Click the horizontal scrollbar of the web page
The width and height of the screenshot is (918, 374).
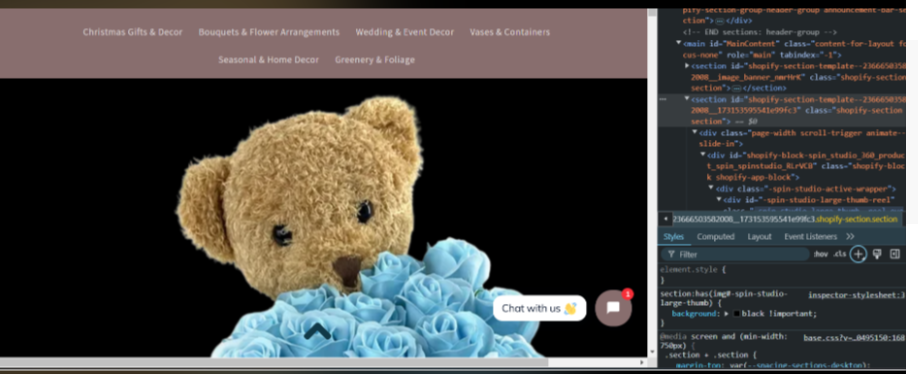click(274, 362)
